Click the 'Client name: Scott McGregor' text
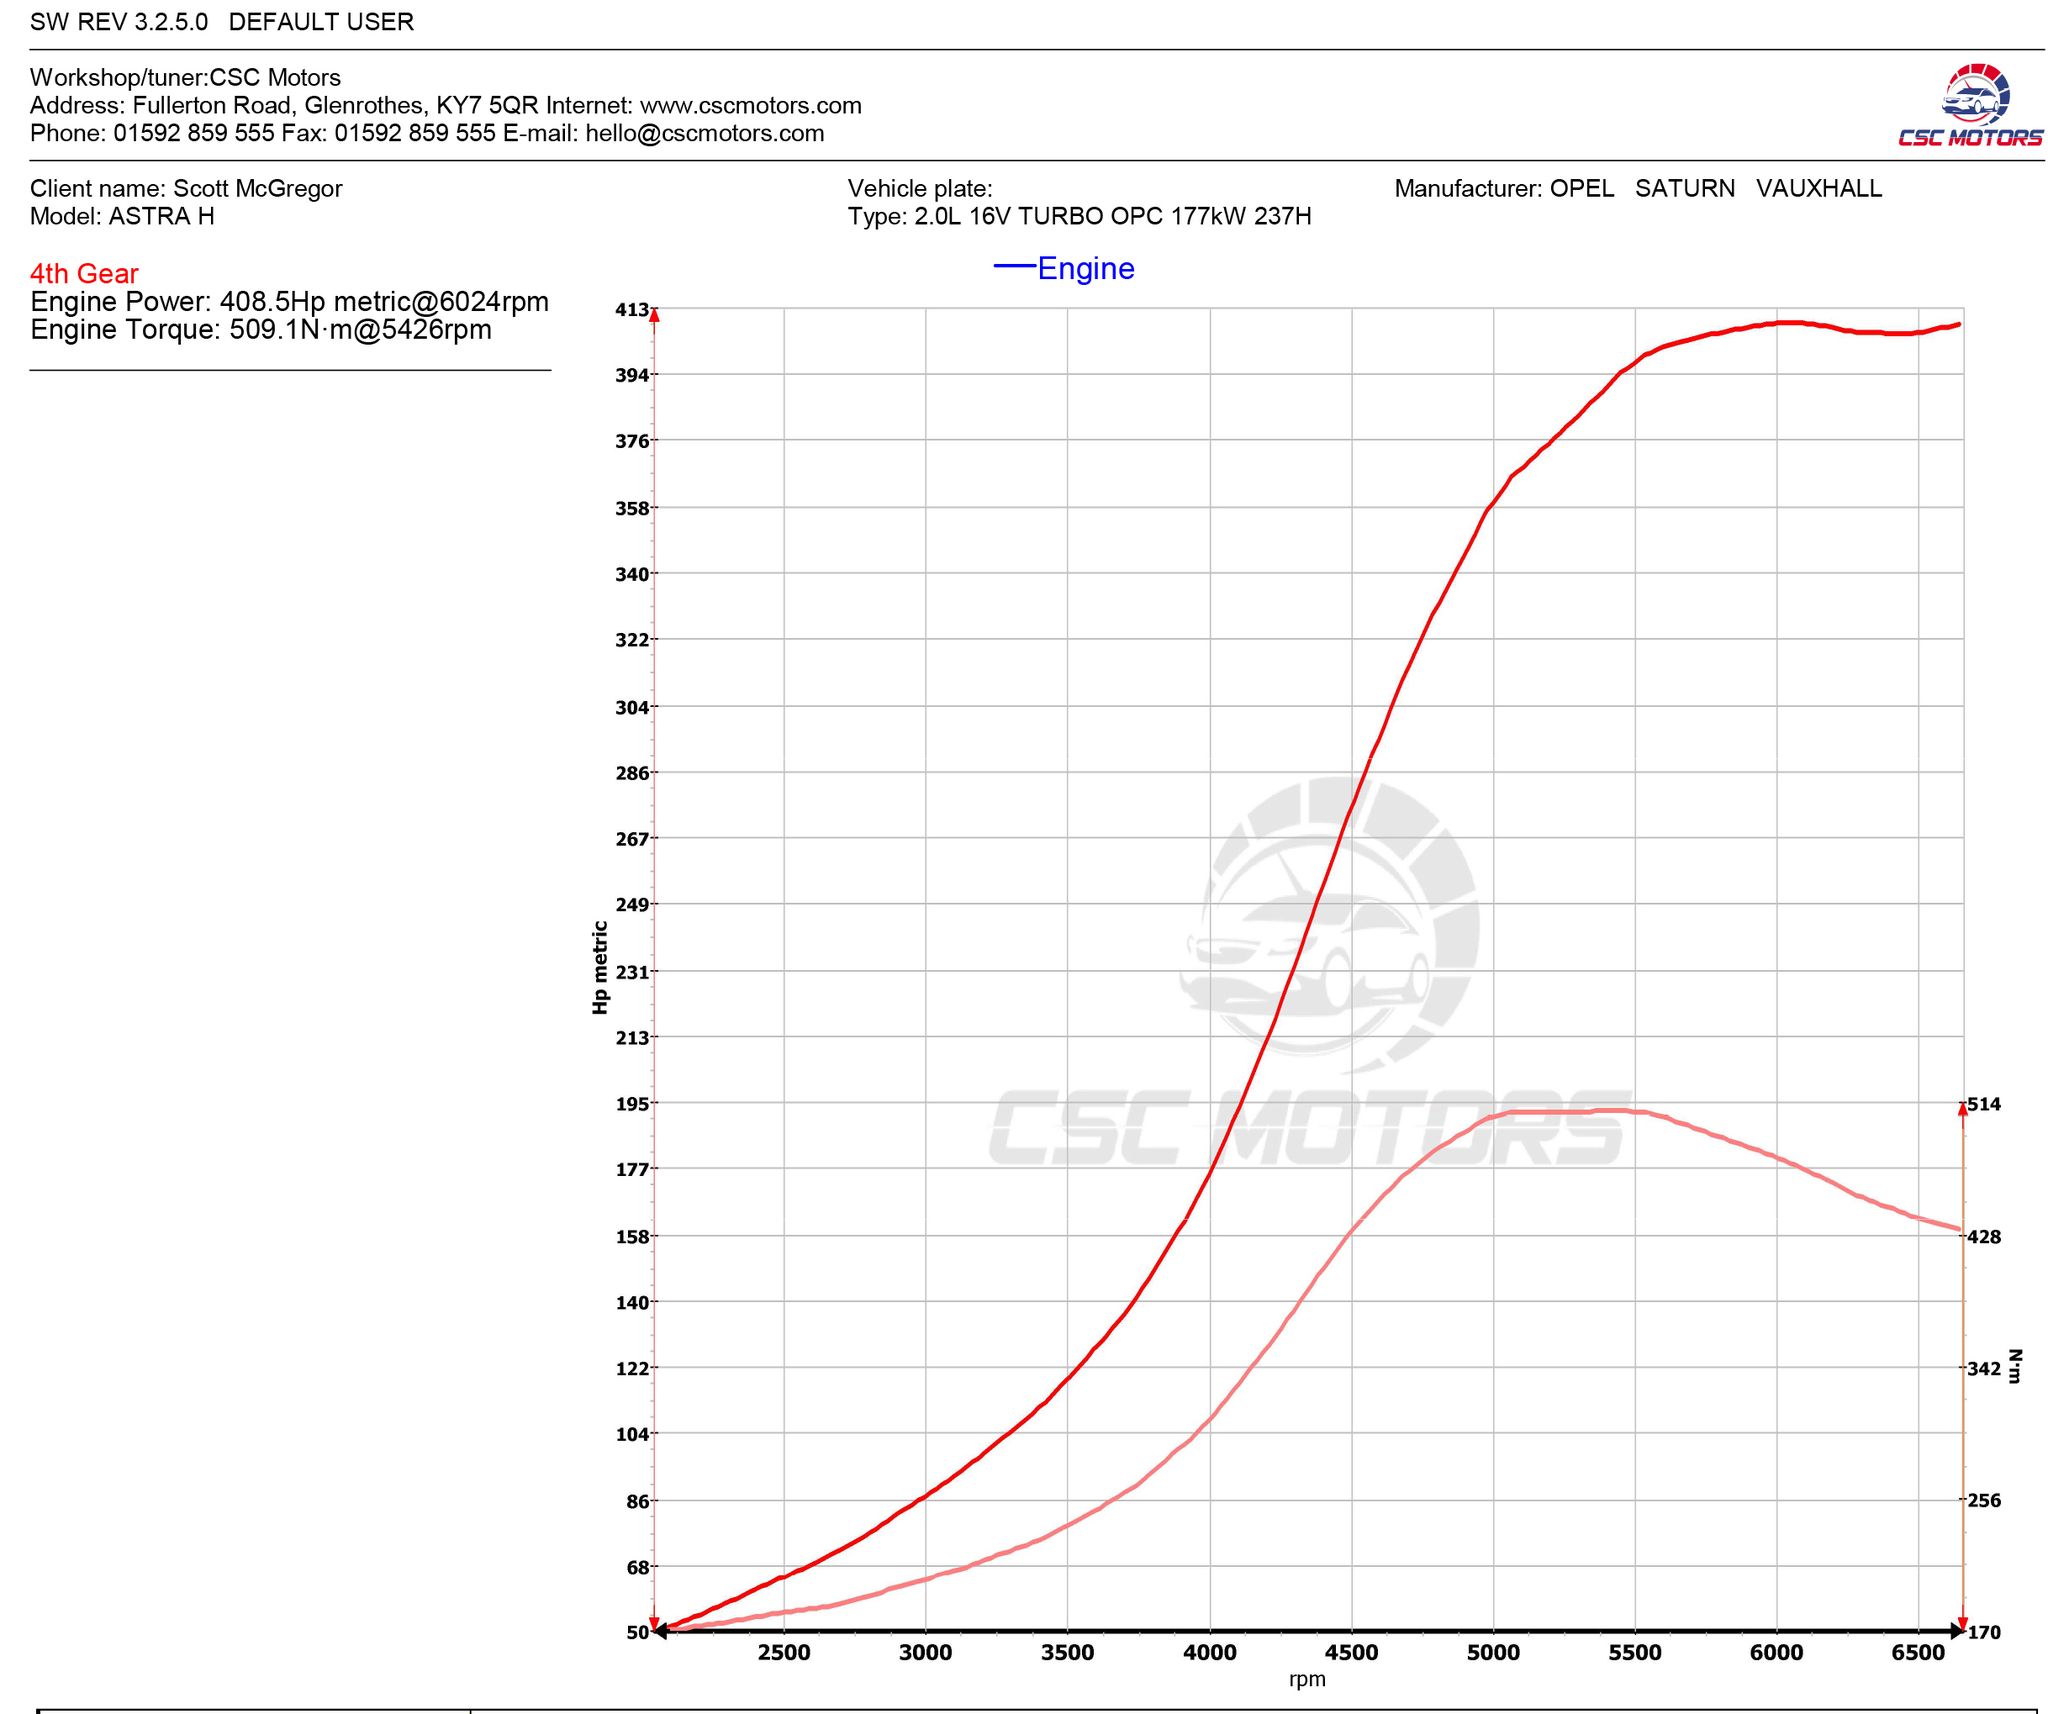The width and height of the screenshot is (2048, 1714). click(x=186, y=189)
